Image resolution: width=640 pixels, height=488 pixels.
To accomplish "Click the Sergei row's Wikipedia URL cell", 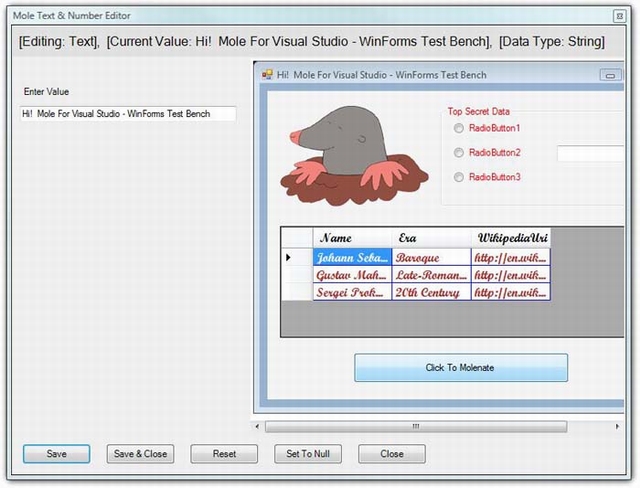I will click(x=511, y=293).
